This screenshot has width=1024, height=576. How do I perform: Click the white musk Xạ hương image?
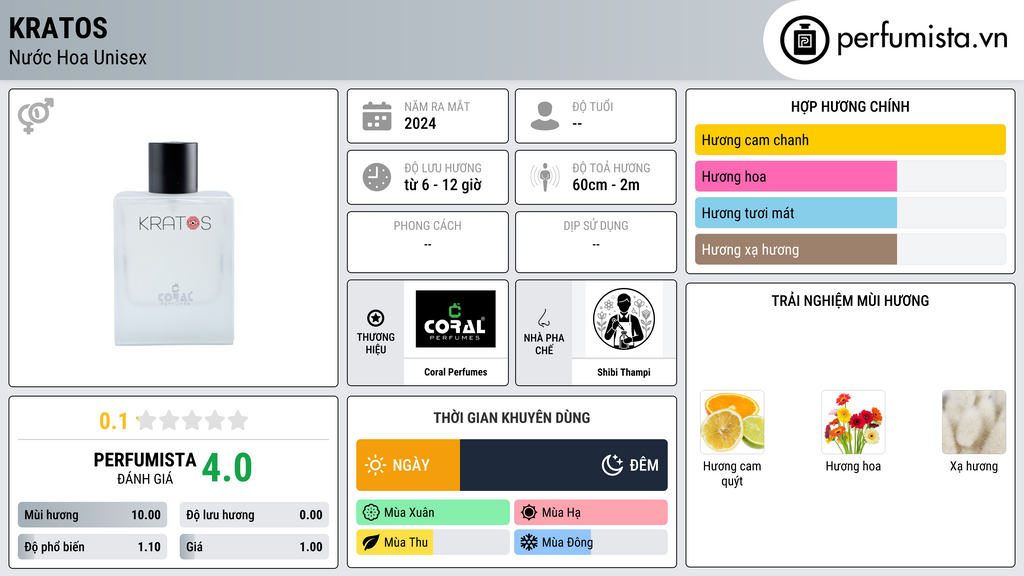pyautogui.click(x=974, y=422)
